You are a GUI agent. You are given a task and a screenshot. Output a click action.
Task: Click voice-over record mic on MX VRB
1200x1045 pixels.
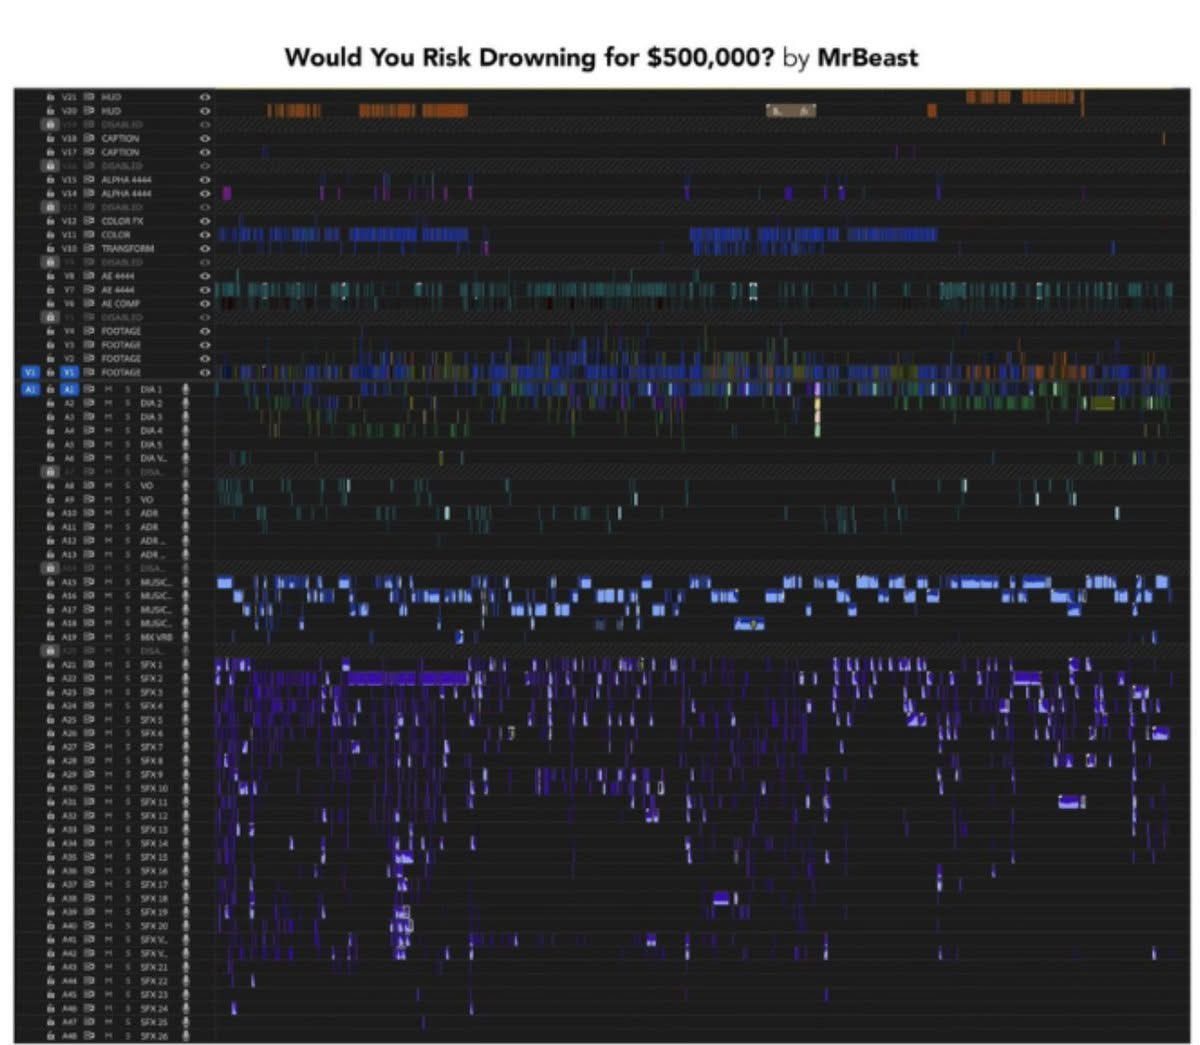point(186,637)
